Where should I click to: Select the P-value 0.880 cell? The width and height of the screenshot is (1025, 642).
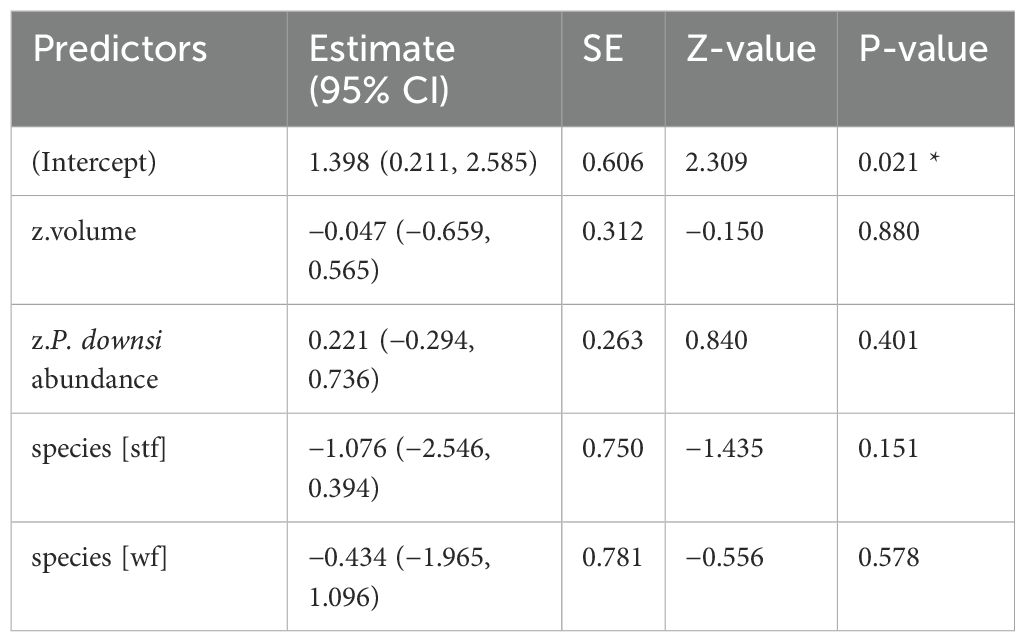888,232
